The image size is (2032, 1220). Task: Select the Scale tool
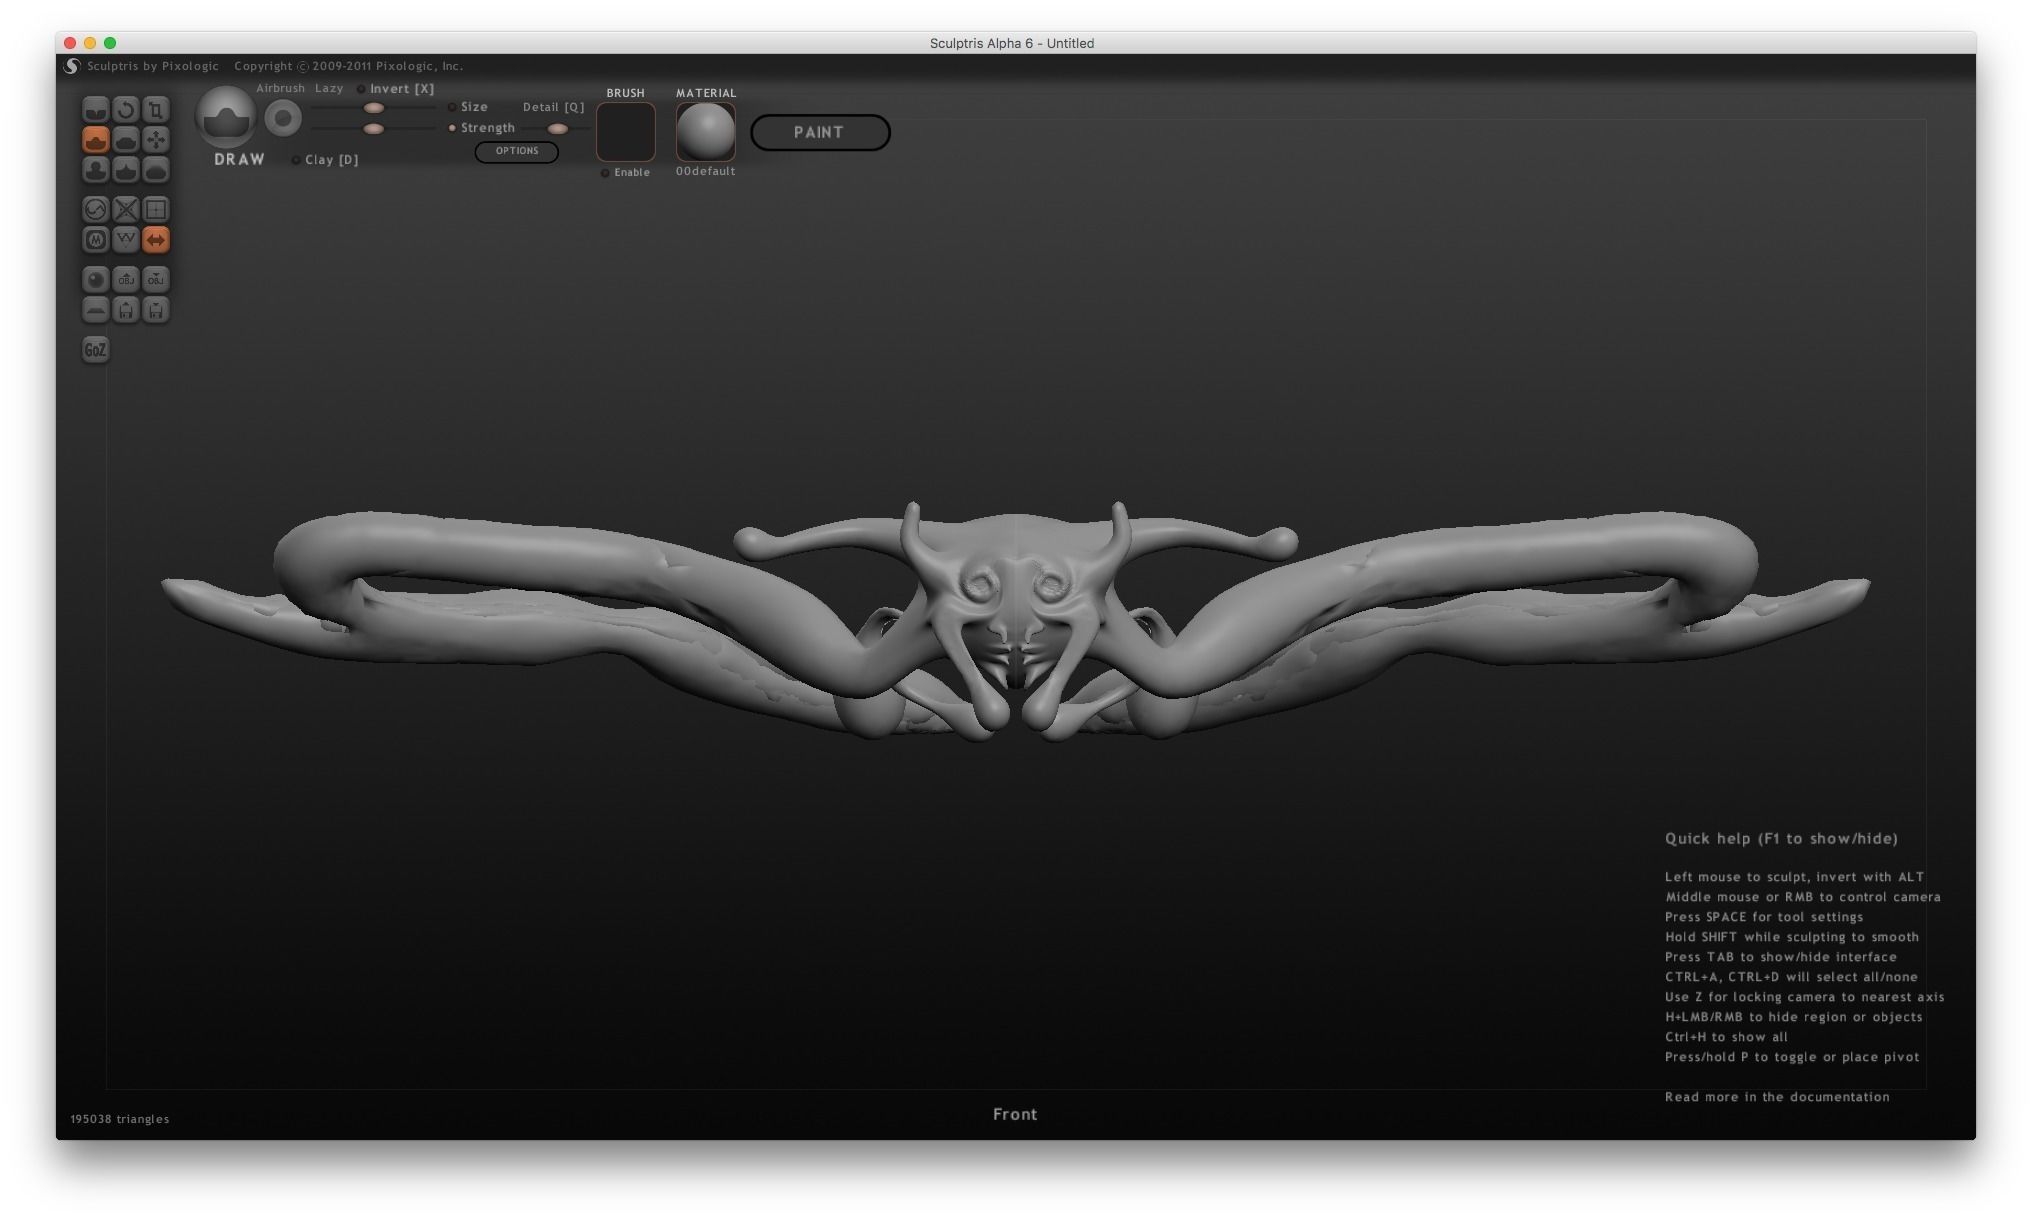click(x=156, y=109)
